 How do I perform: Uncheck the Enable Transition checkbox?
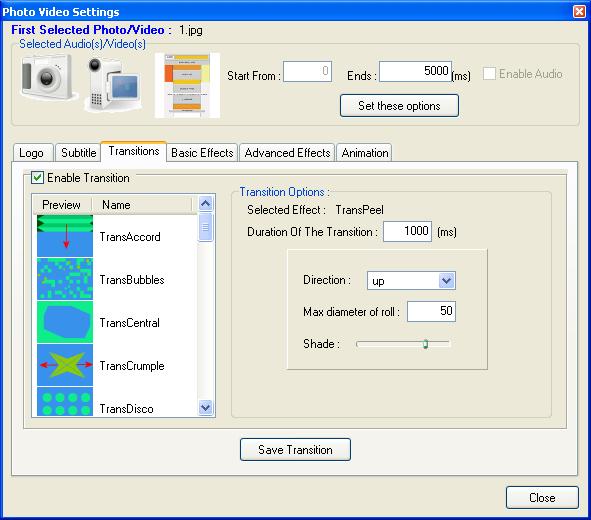coord(37,177)
